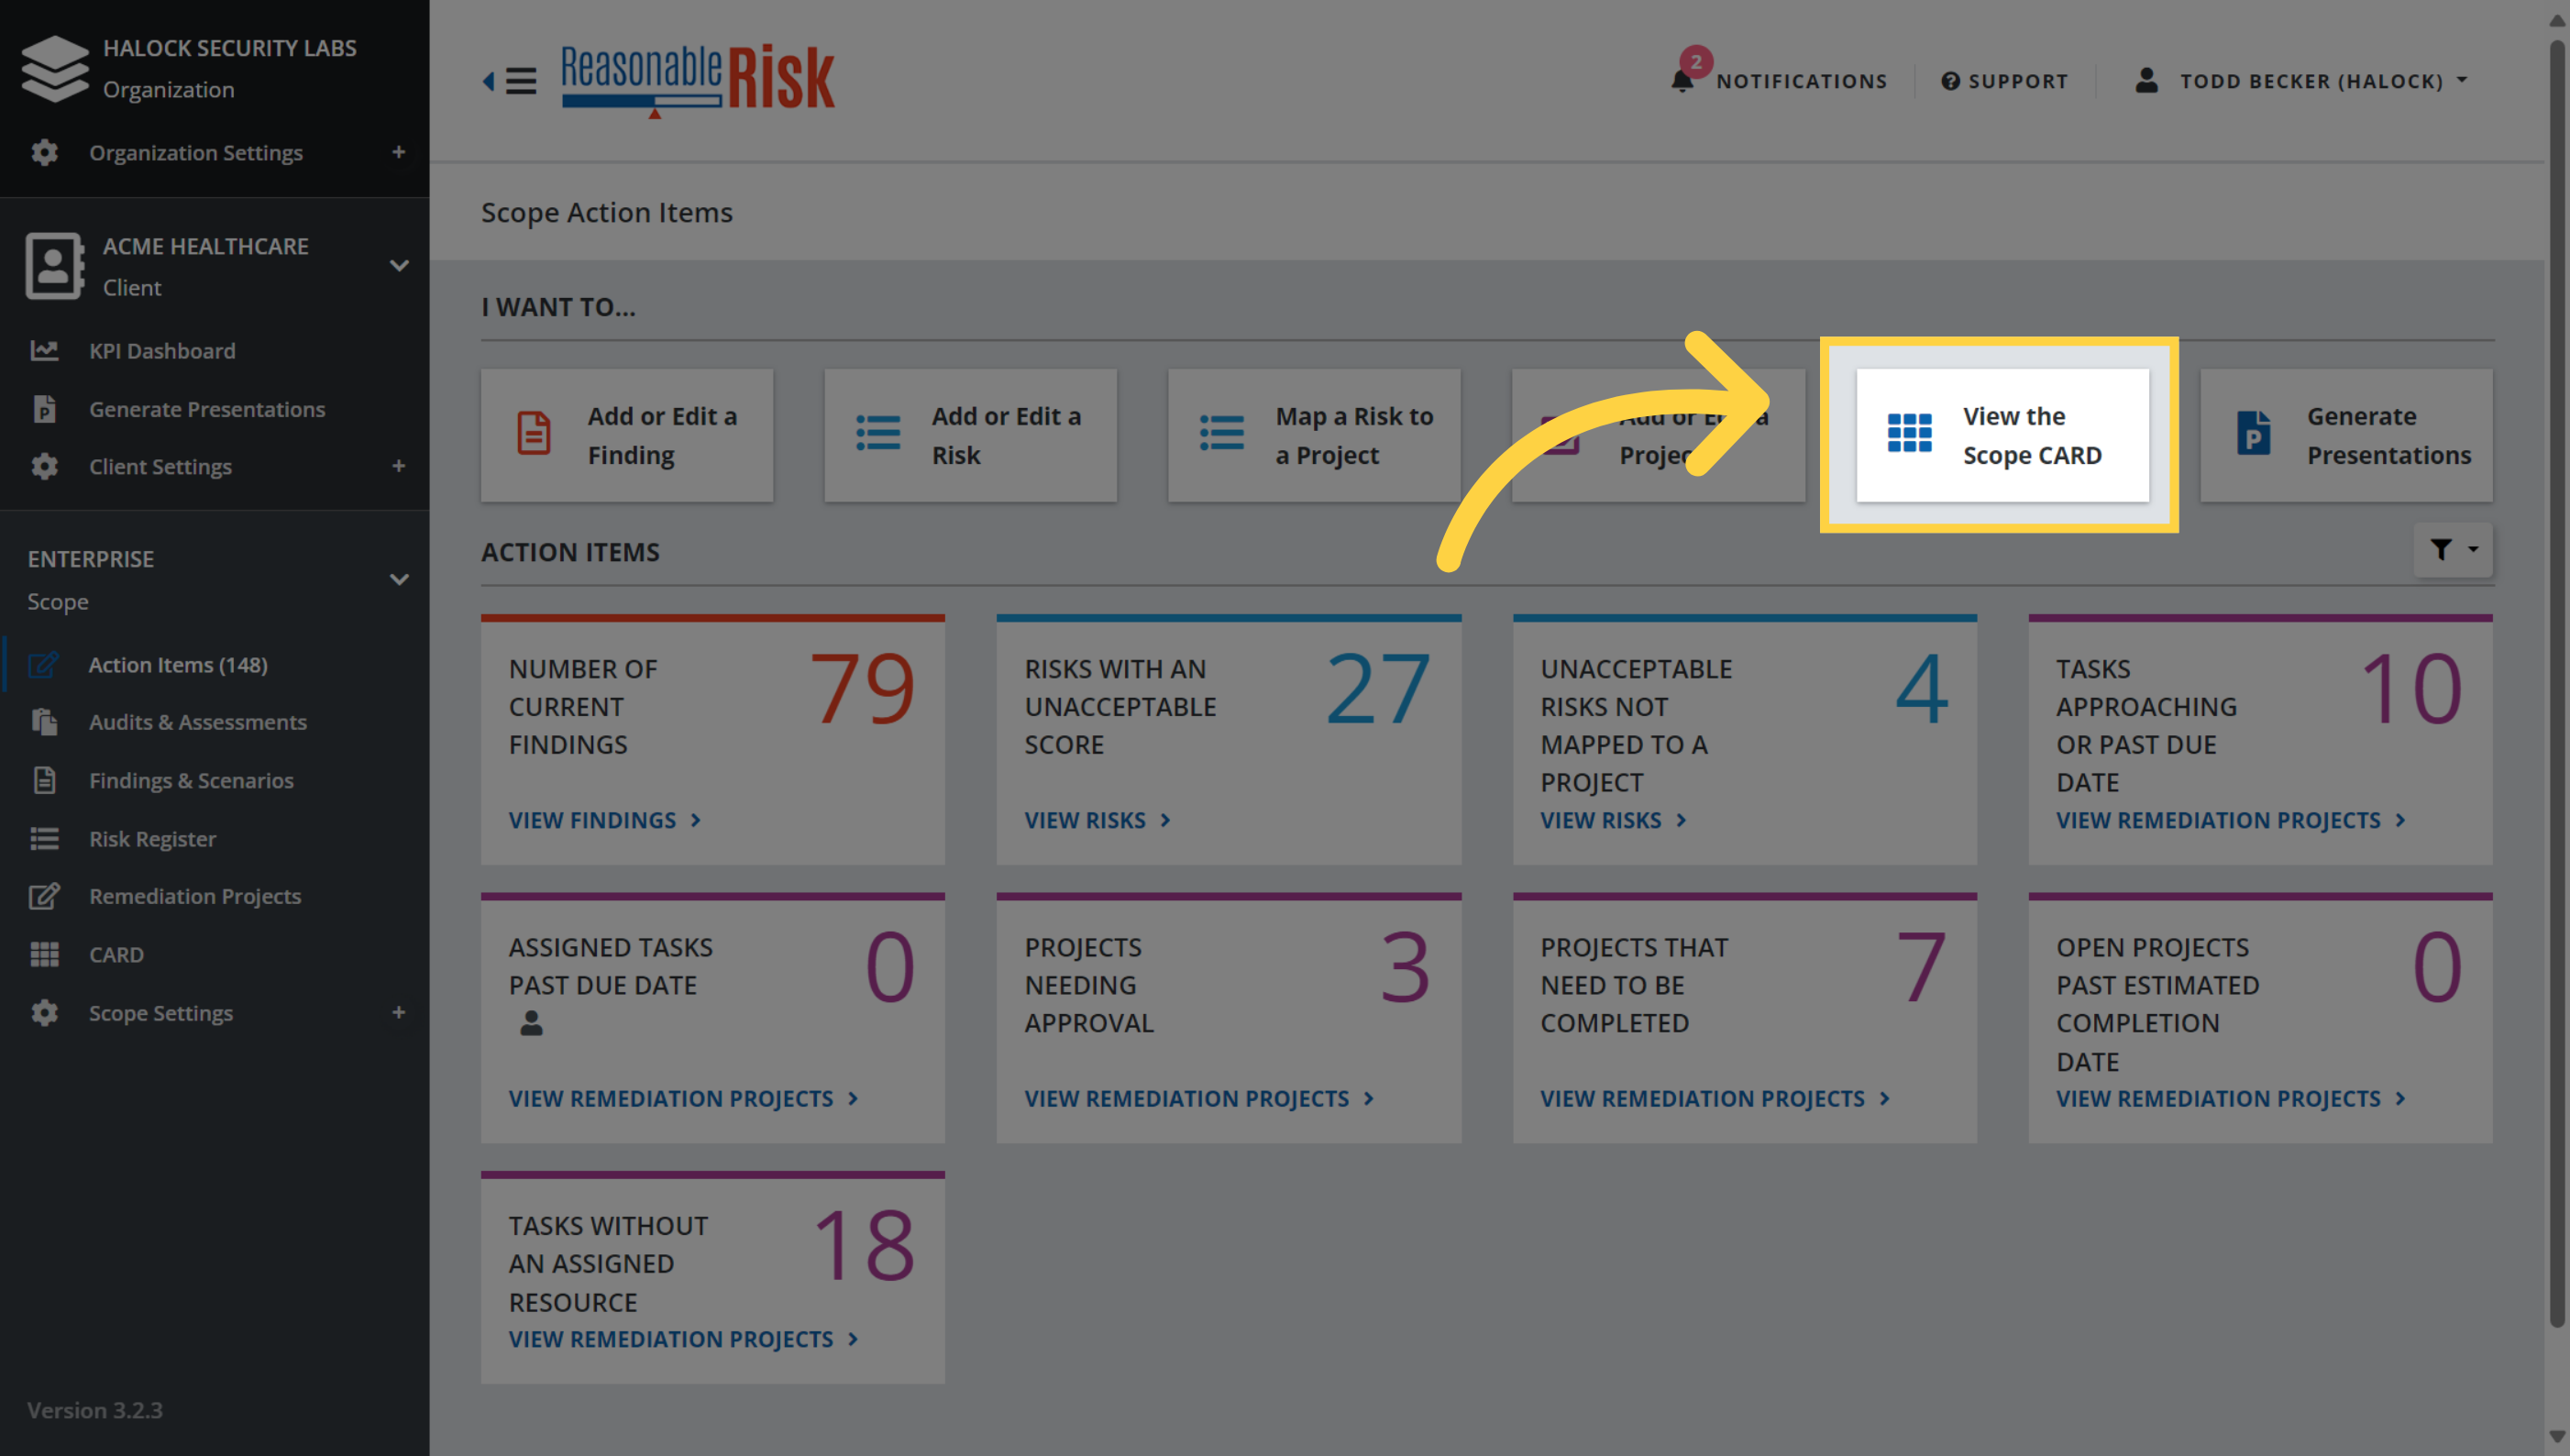Screen dimensions: 2570x1456
Task: Click the CARD grid icon in sidebar
Action: point(44,954)
